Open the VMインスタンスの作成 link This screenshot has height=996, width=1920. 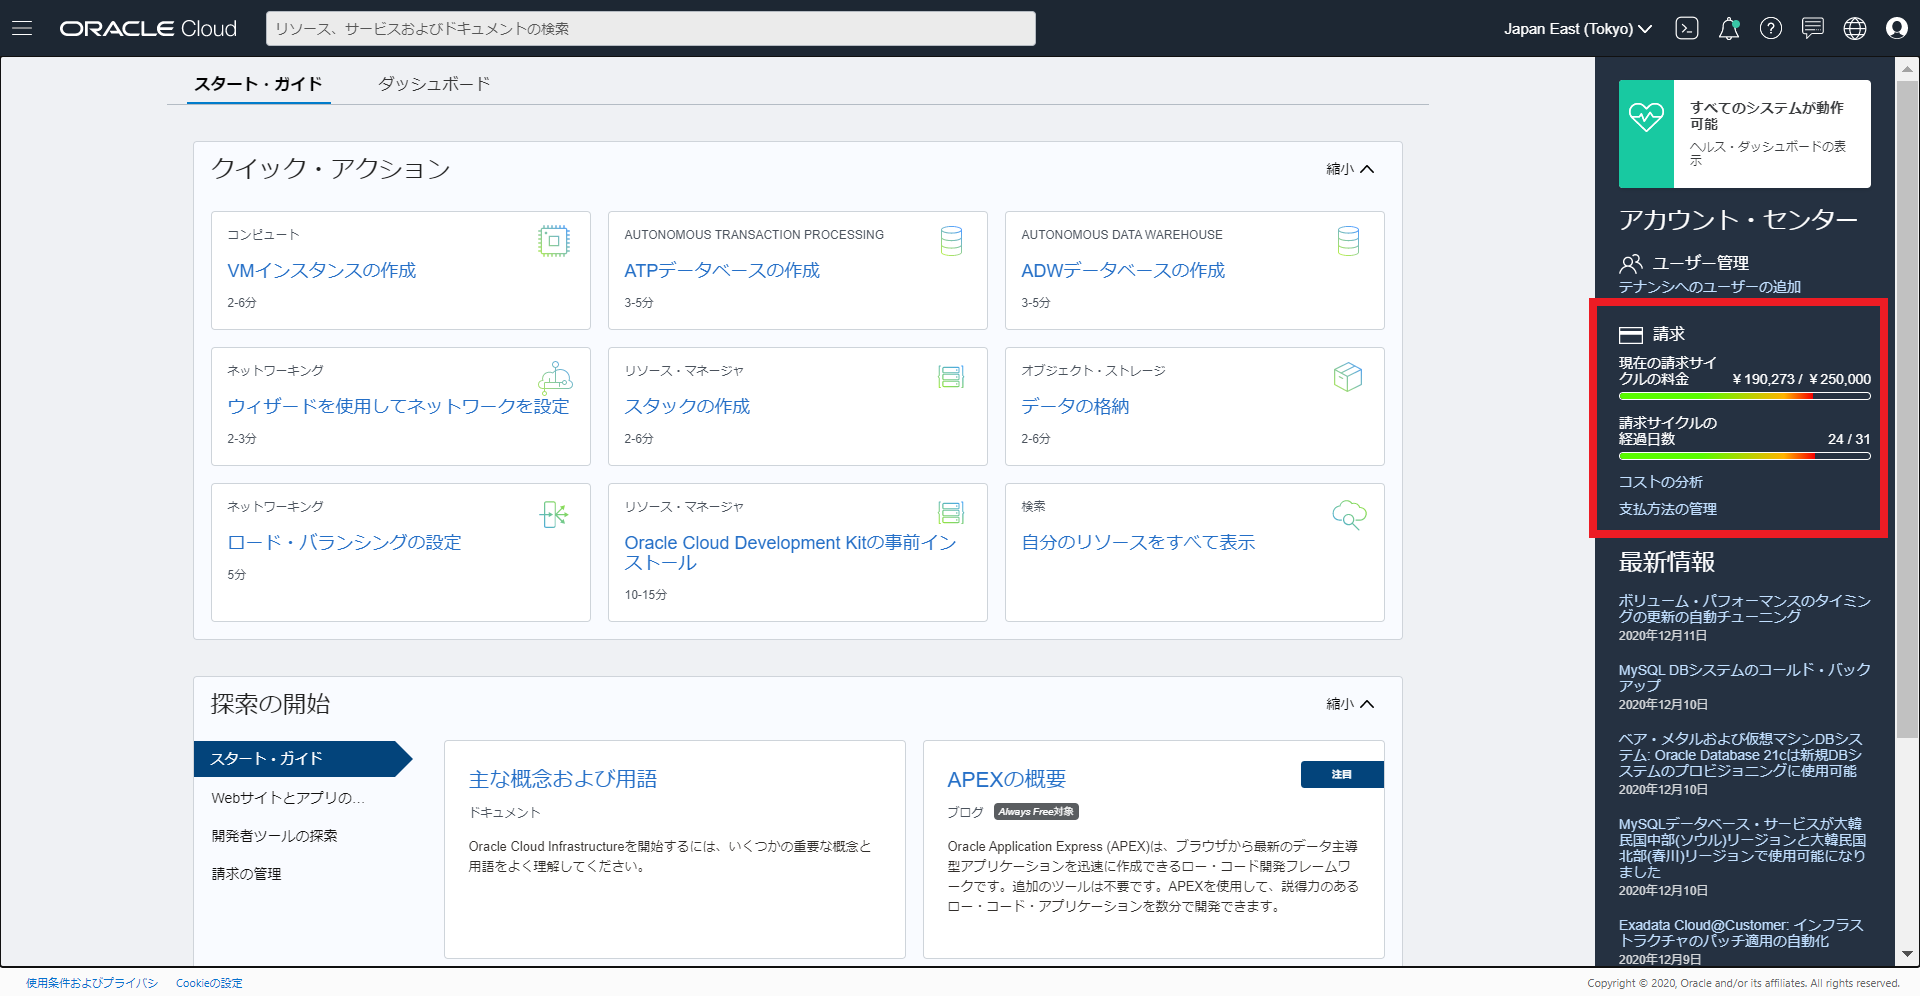tap(321, 271)
